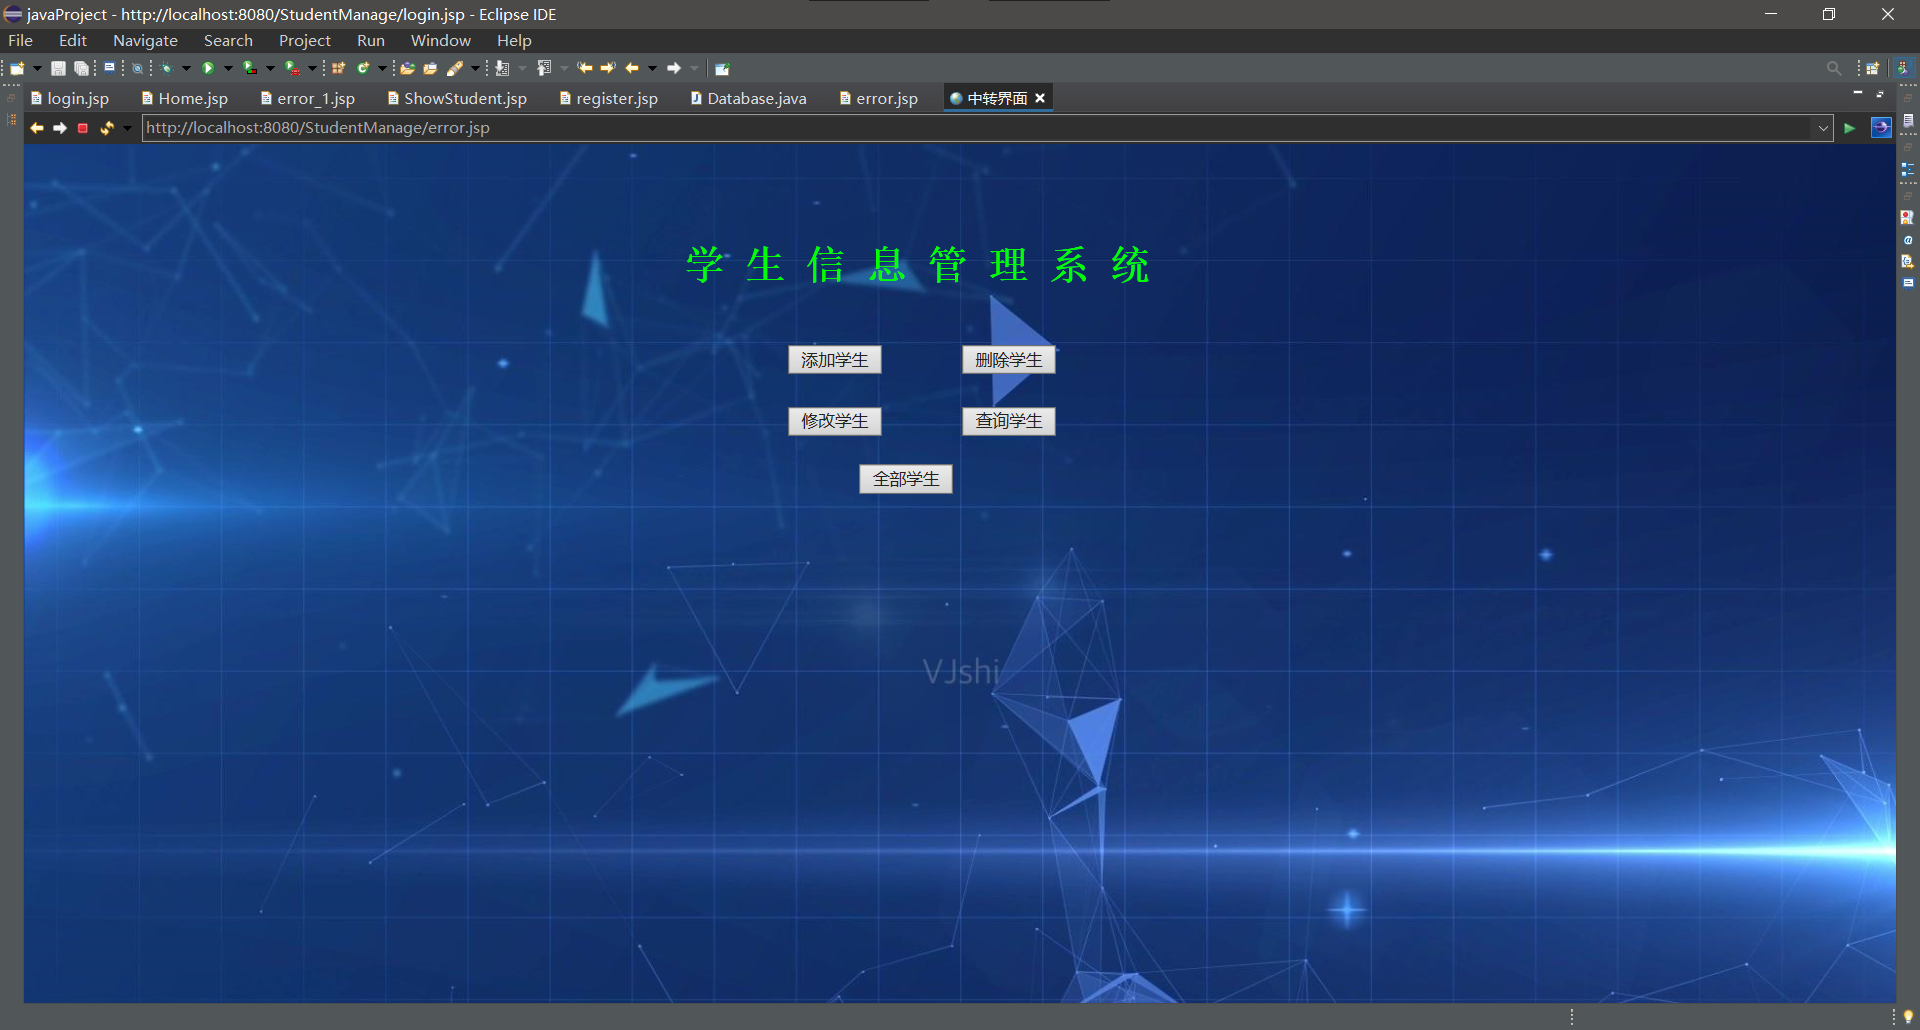Click the toolbar Search flashlight icon
Image resolution: width=1920 pixels, height=1030 pixels.
[x=455, y=68]
